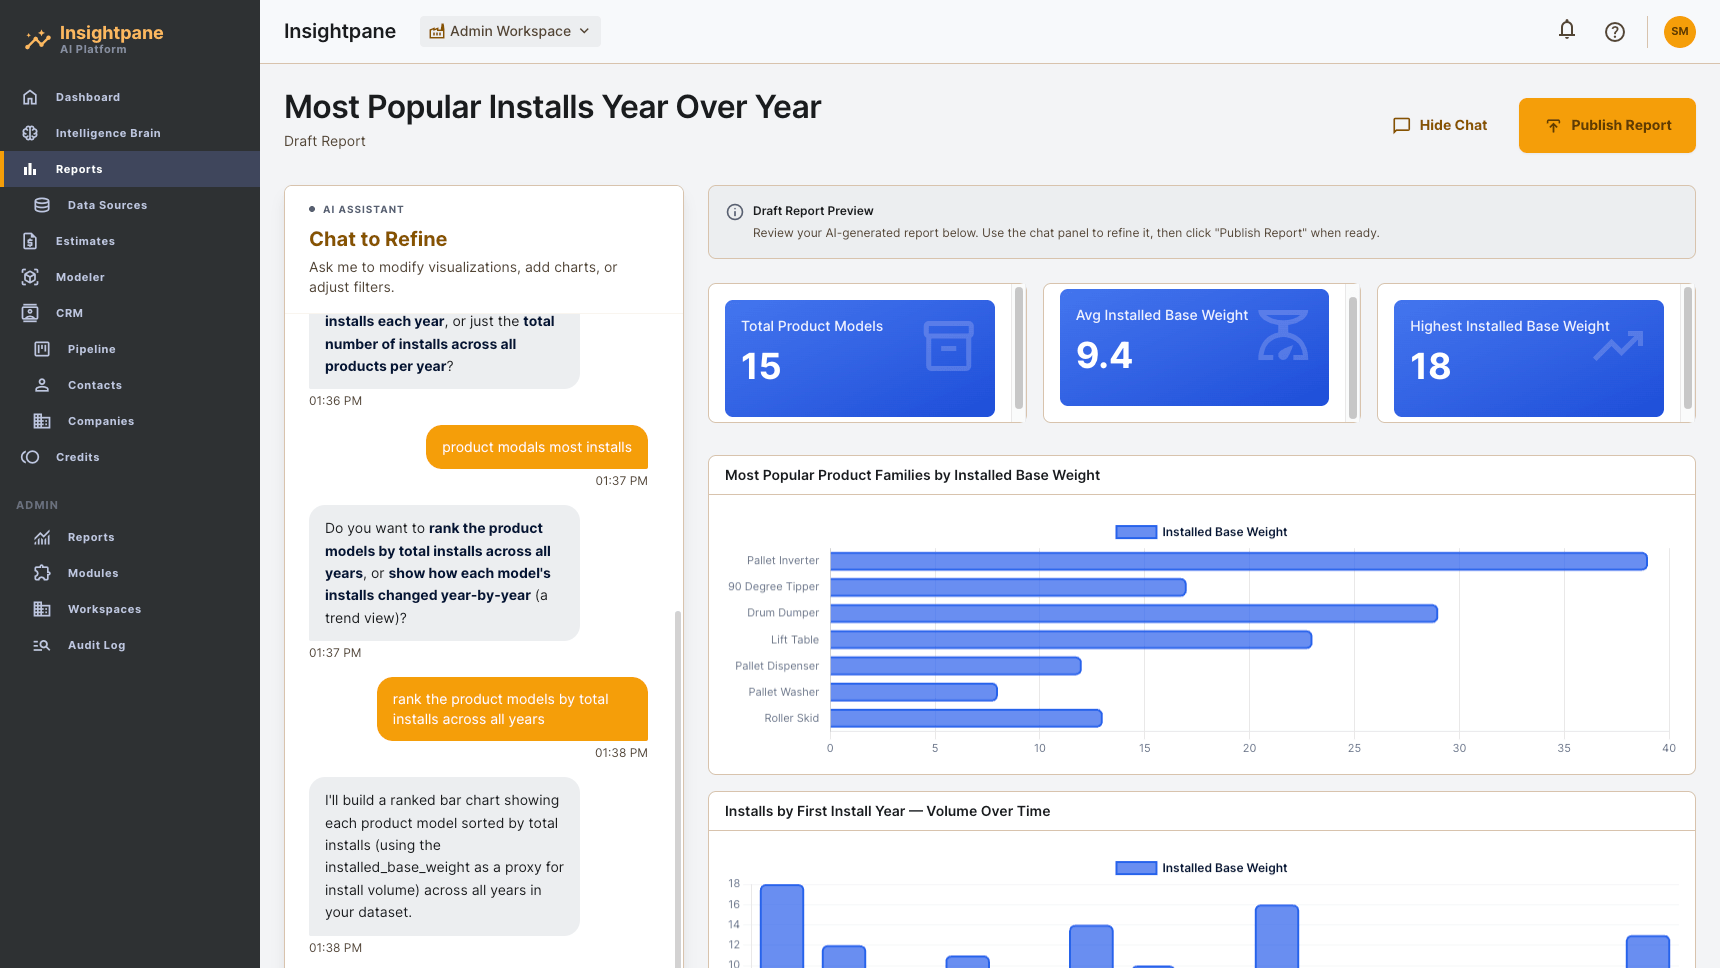This screenshot has height=968, width=1720.
Task: Click the 01:38 PM timestamp under assistant reply
Action: [335, 948]
